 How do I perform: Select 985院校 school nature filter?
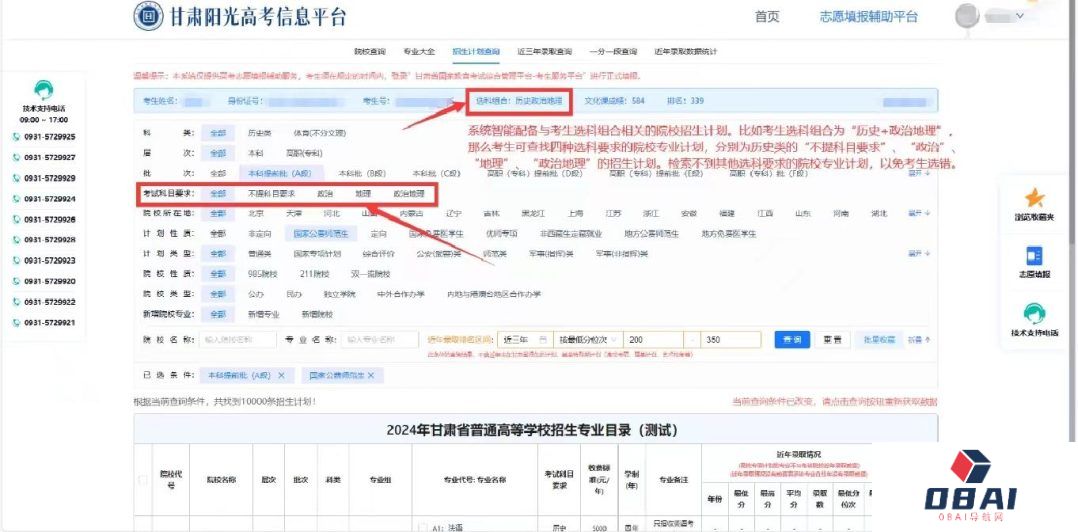point(263,274)
